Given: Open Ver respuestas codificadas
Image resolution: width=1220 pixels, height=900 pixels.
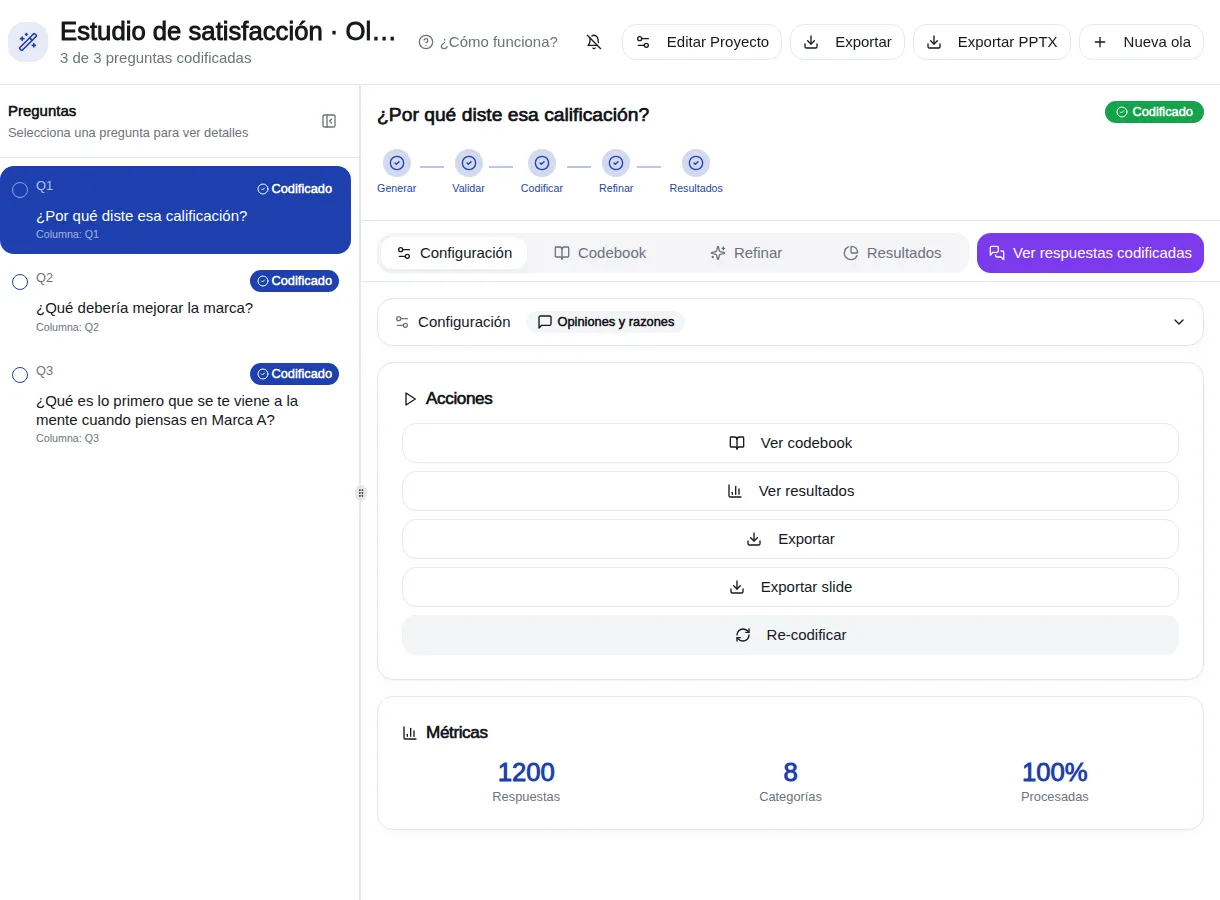Looking at the screenshot, I should 1090,253.
